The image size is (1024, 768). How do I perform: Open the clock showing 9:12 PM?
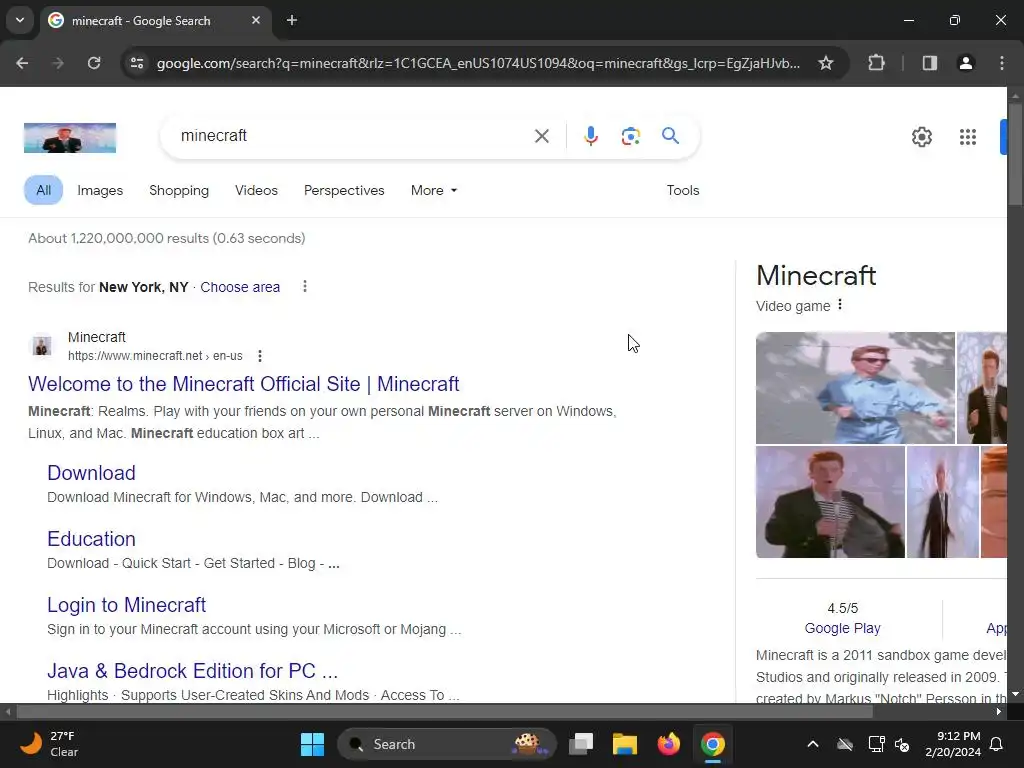(953, 744)
